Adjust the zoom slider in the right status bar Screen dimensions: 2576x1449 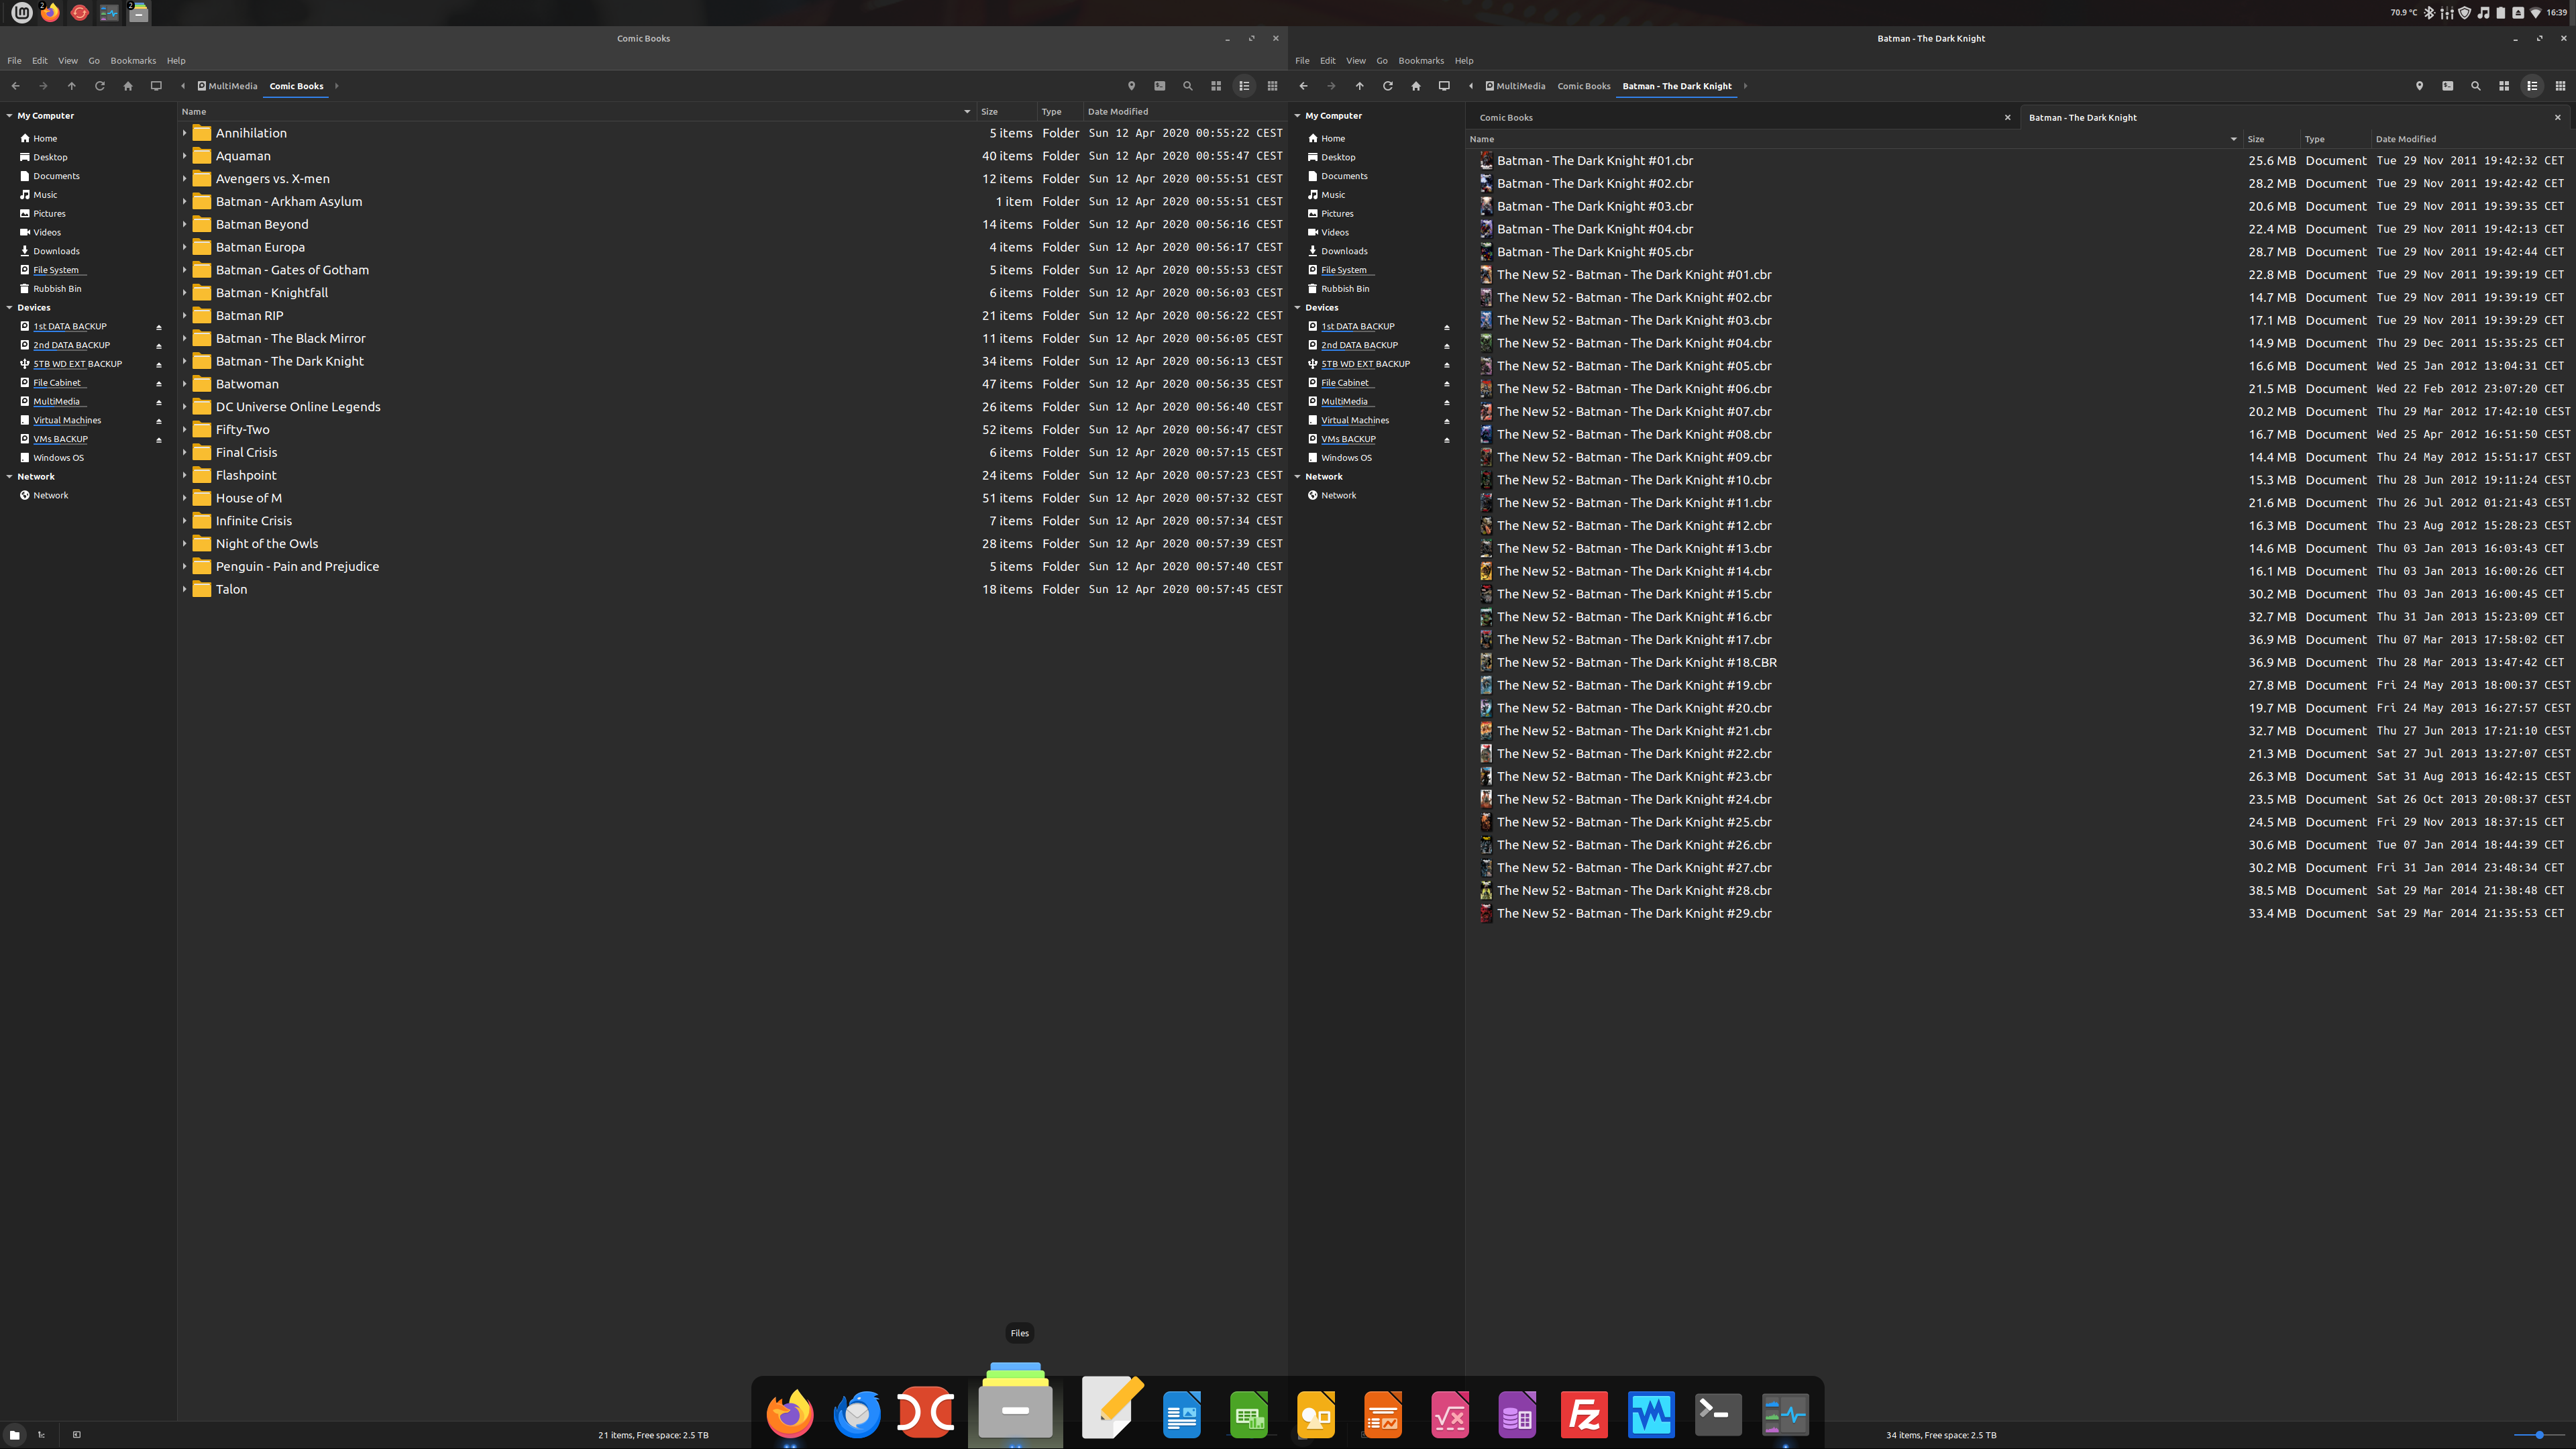2539,1435
